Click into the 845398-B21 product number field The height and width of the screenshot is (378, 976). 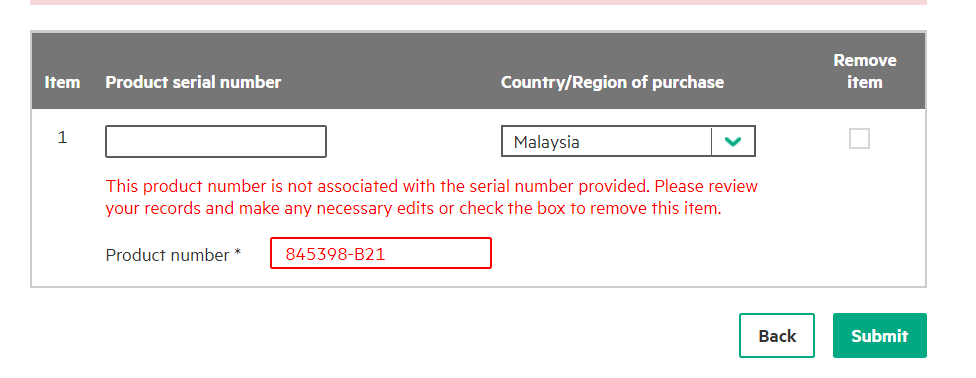(x=381, y=253)
